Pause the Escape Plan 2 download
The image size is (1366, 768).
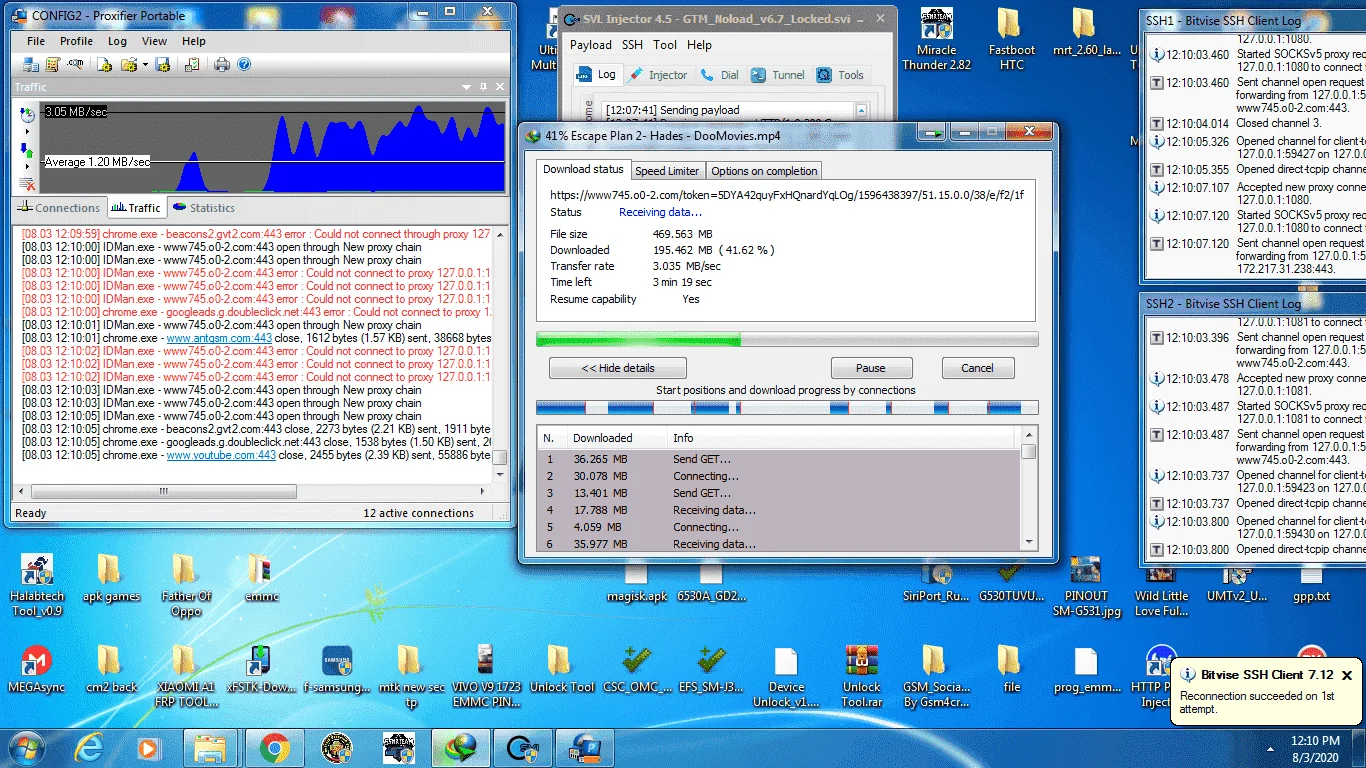click(871, 368)
